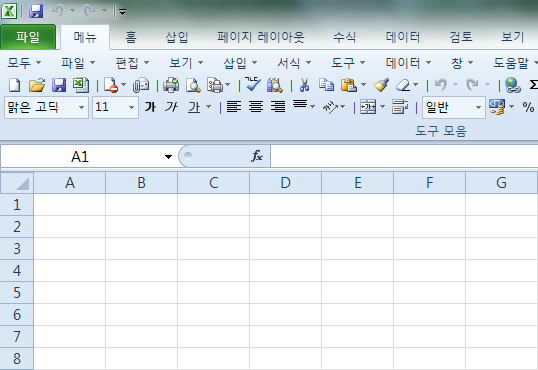
Task: Click the Excel application icon in title bar
Action: pos(9,11)
